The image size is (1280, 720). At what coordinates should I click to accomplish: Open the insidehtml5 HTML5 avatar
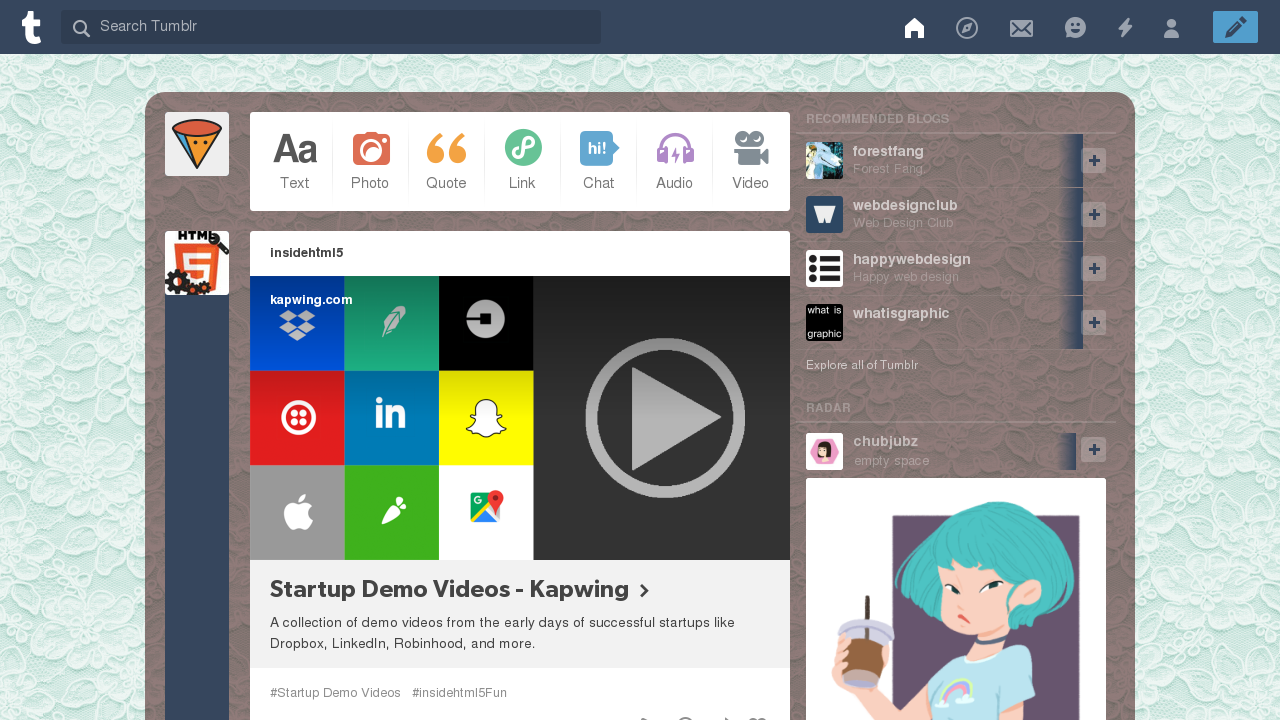[197, 263]
